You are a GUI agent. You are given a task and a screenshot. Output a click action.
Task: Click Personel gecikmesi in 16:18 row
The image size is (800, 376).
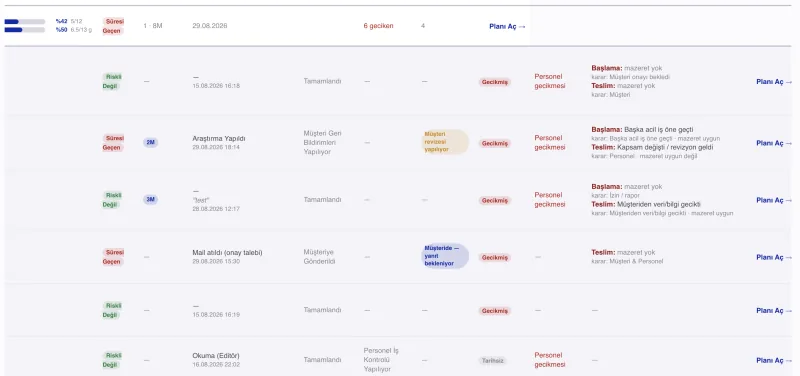pos(550,82)
